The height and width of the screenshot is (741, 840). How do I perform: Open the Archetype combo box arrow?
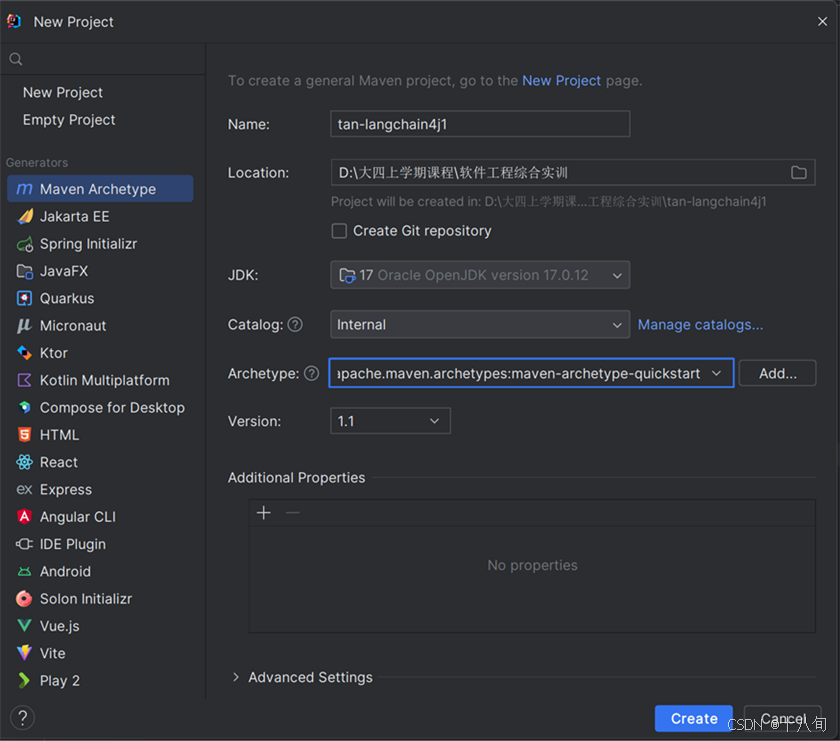pyautogui.click(x=717, y=373)
